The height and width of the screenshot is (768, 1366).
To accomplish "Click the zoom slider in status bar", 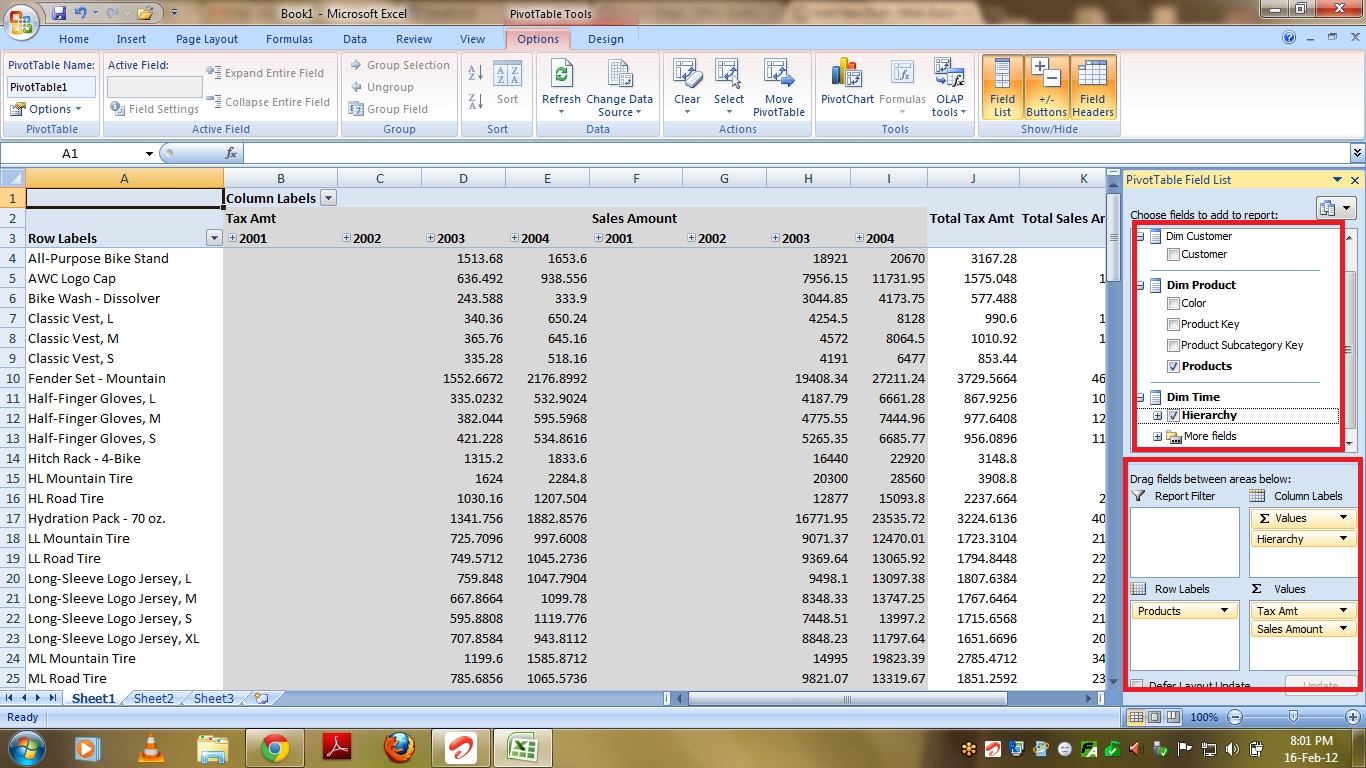I will [x=1293, y=717].
